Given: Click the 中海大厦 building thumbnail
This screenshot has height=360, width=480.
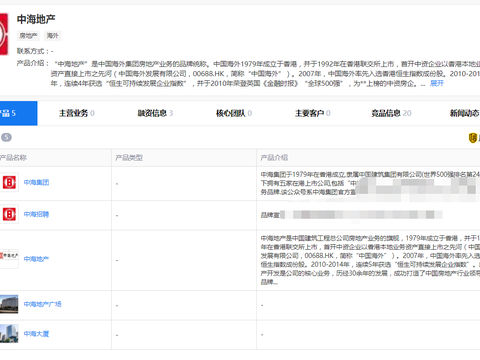Looking at the screenshot, I should [x=9, y=334].
